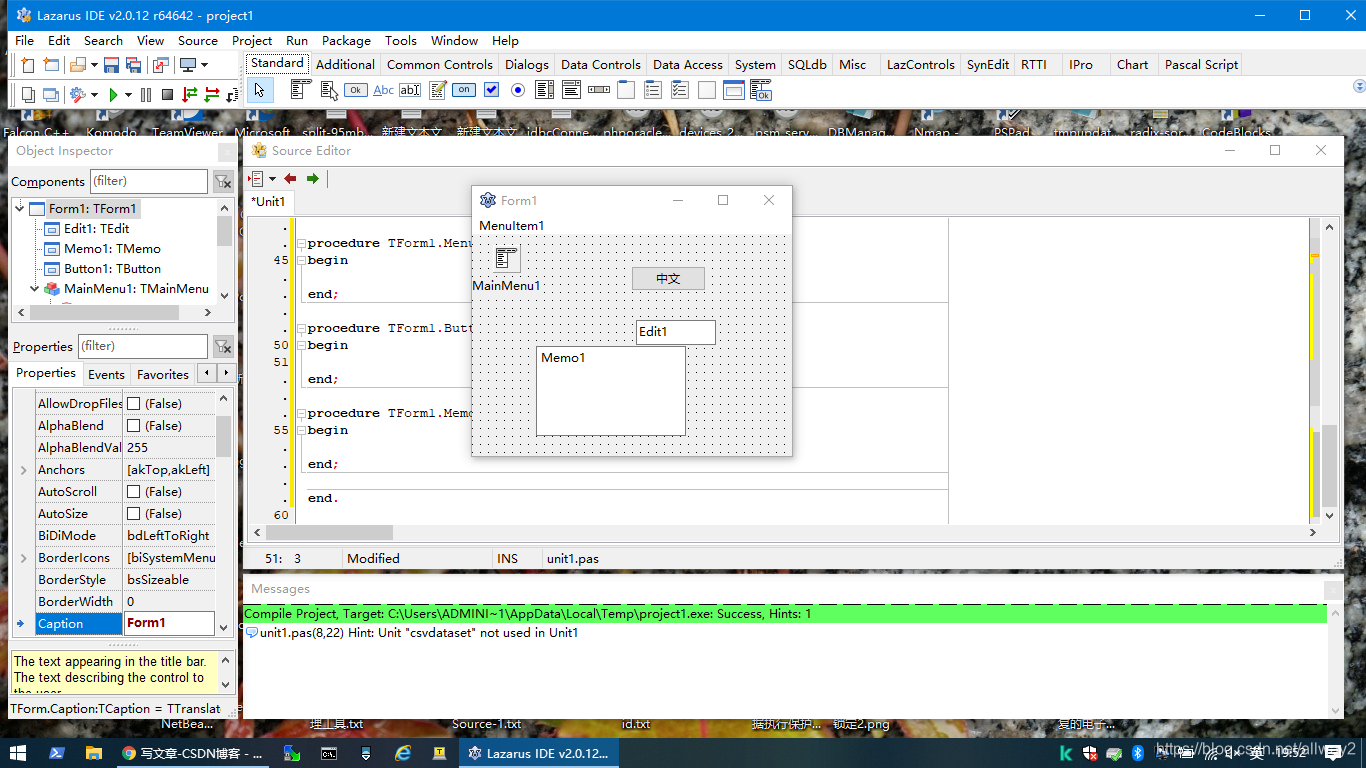
Task: Click the Caption property value field
Action: (169, 623)
